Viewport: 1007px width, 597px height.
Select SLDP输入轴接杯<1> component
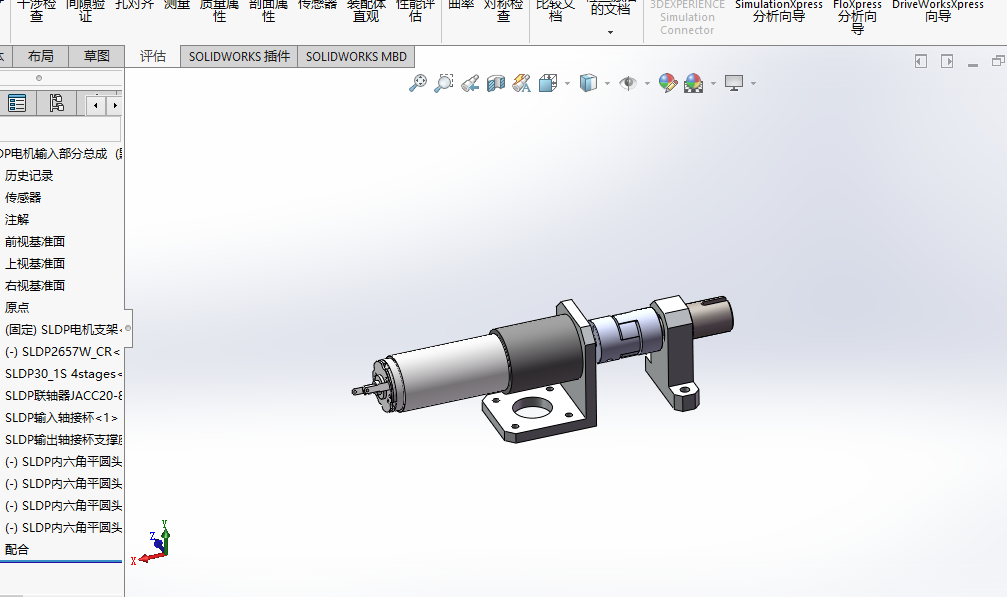[61, 417]
